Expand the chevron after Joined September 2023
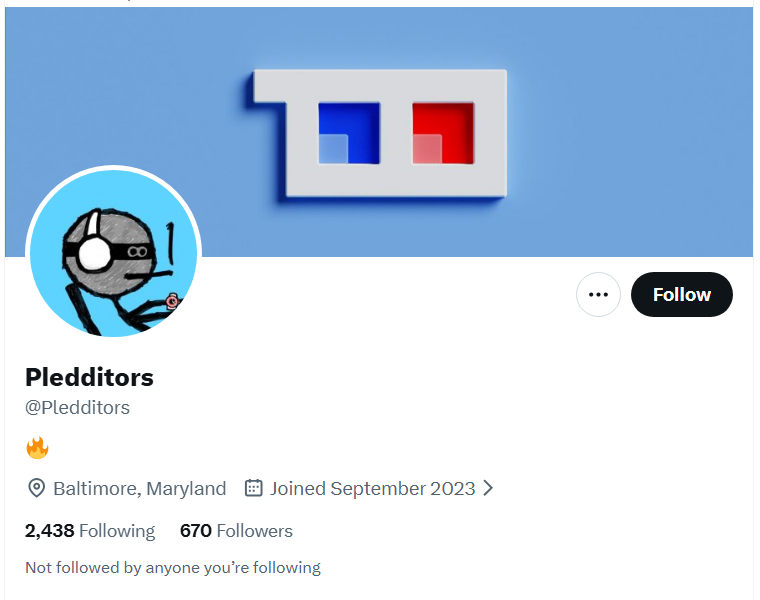760x600 pixels. [x=488, y=488]
